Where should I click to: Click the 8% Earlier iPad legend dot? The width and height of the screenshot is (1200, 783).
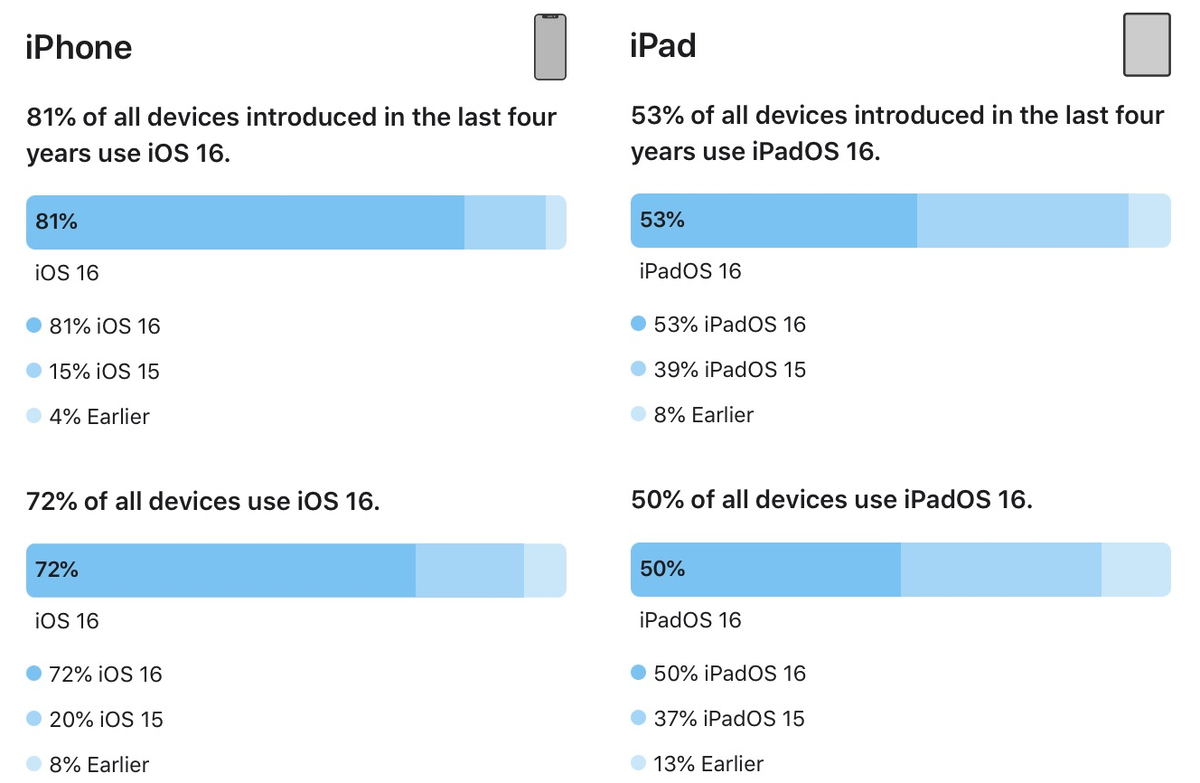click(x=639, y=414)
